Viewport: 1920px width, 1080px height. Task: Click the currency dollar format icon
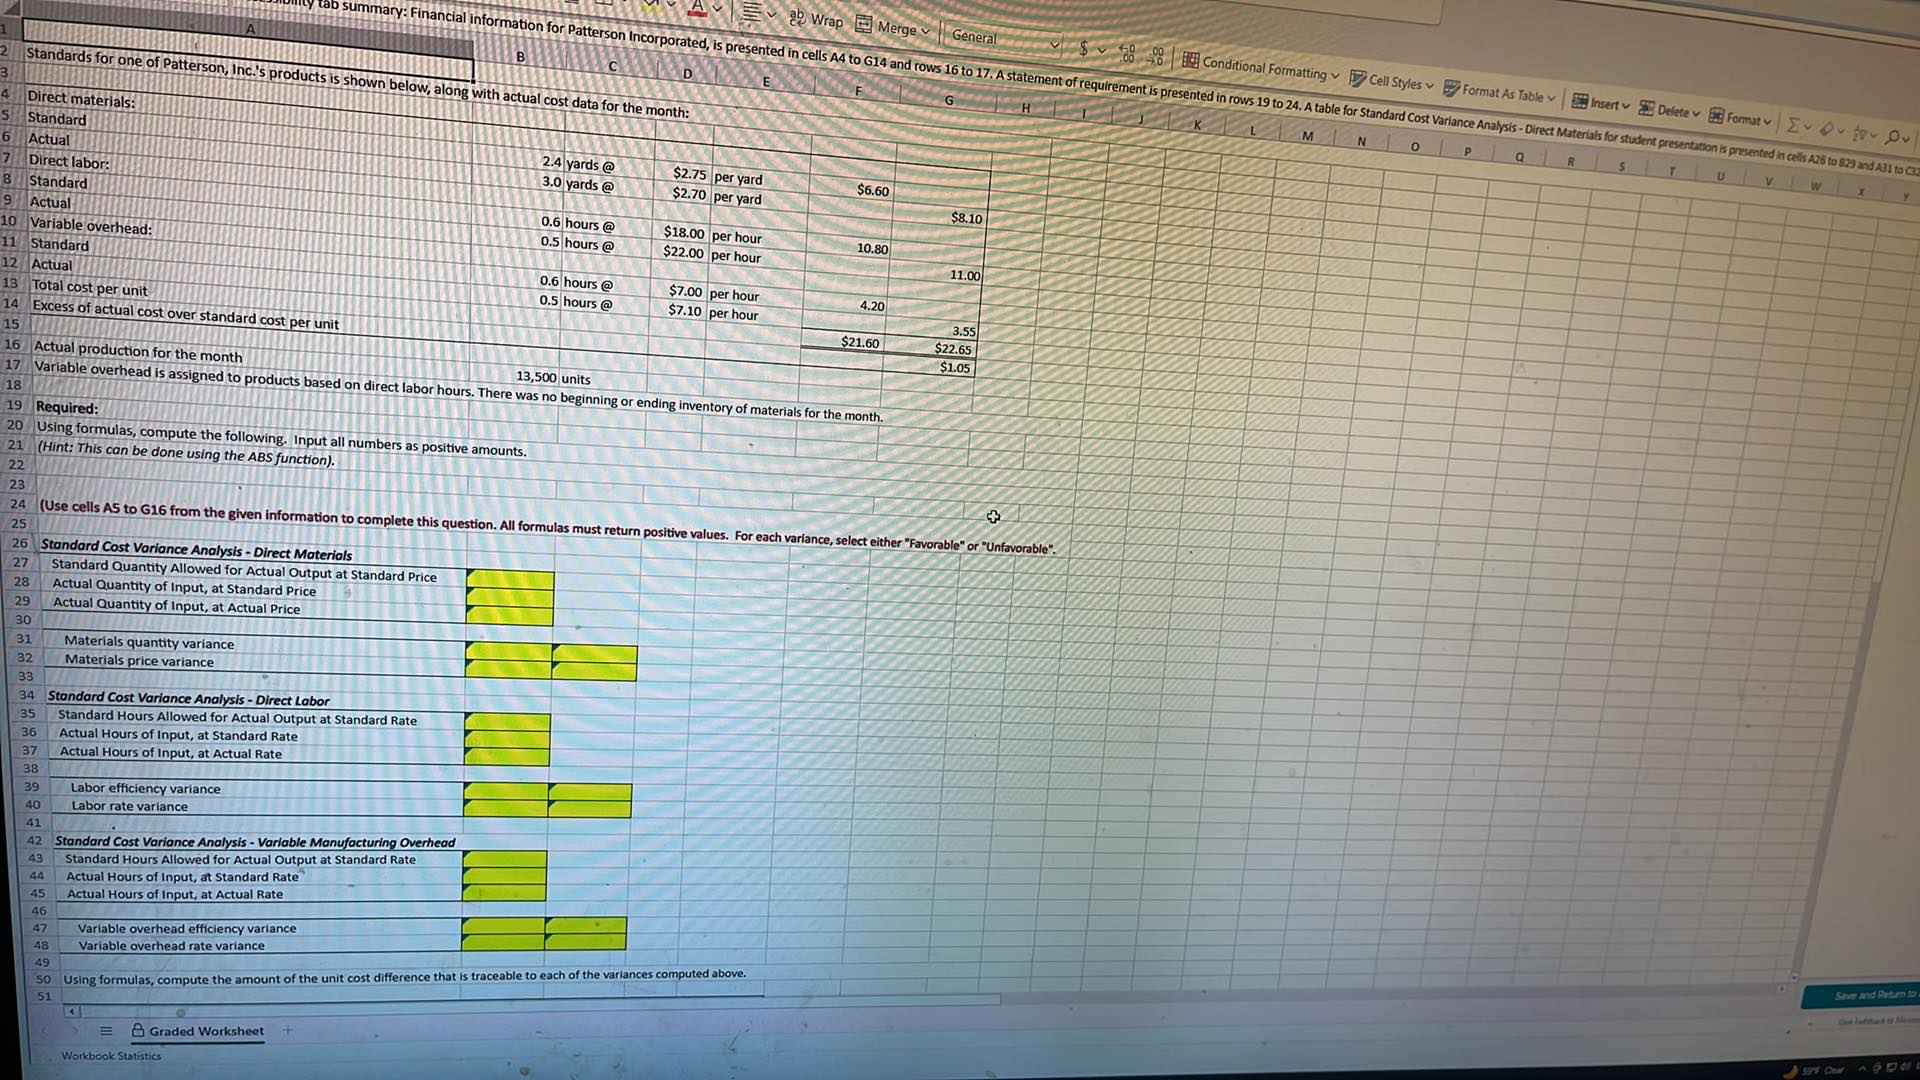(1083, 48)
